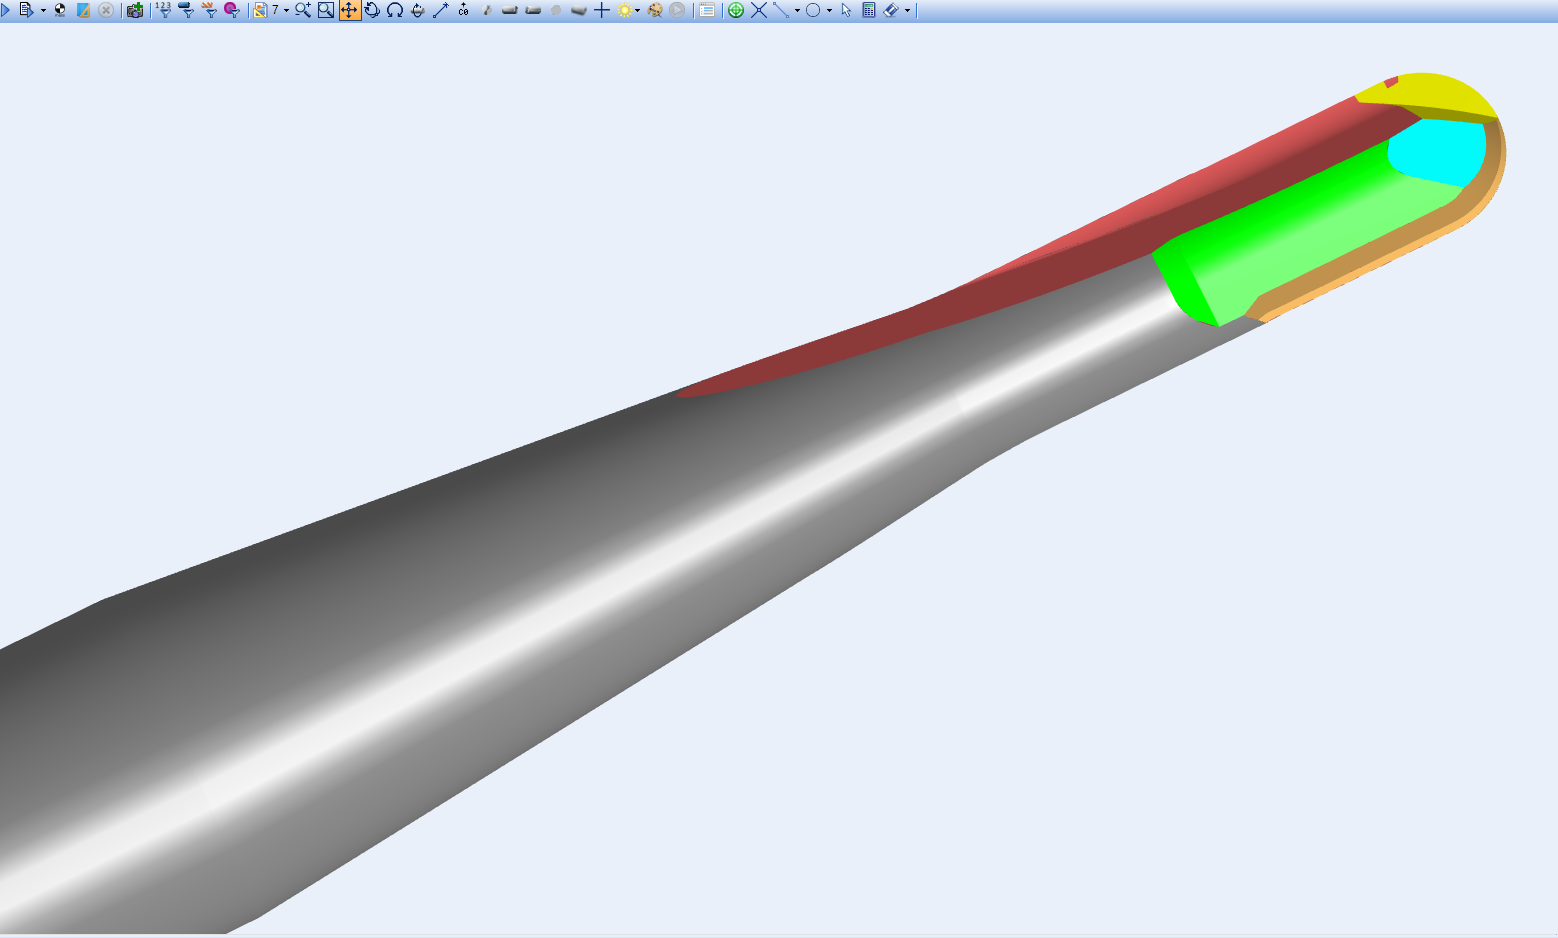This screenshot has height=938, width=1558.
Task: Click the cyan surface on the model
Action: tap(1437, 150)
